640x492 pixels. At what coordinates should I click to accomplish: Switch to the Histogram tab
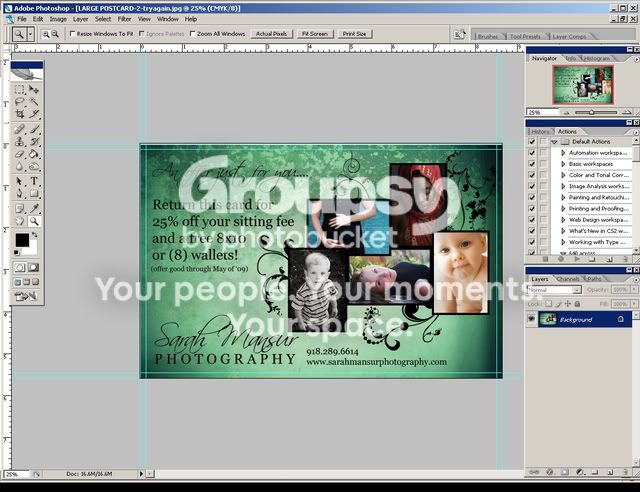coord(596,58)
